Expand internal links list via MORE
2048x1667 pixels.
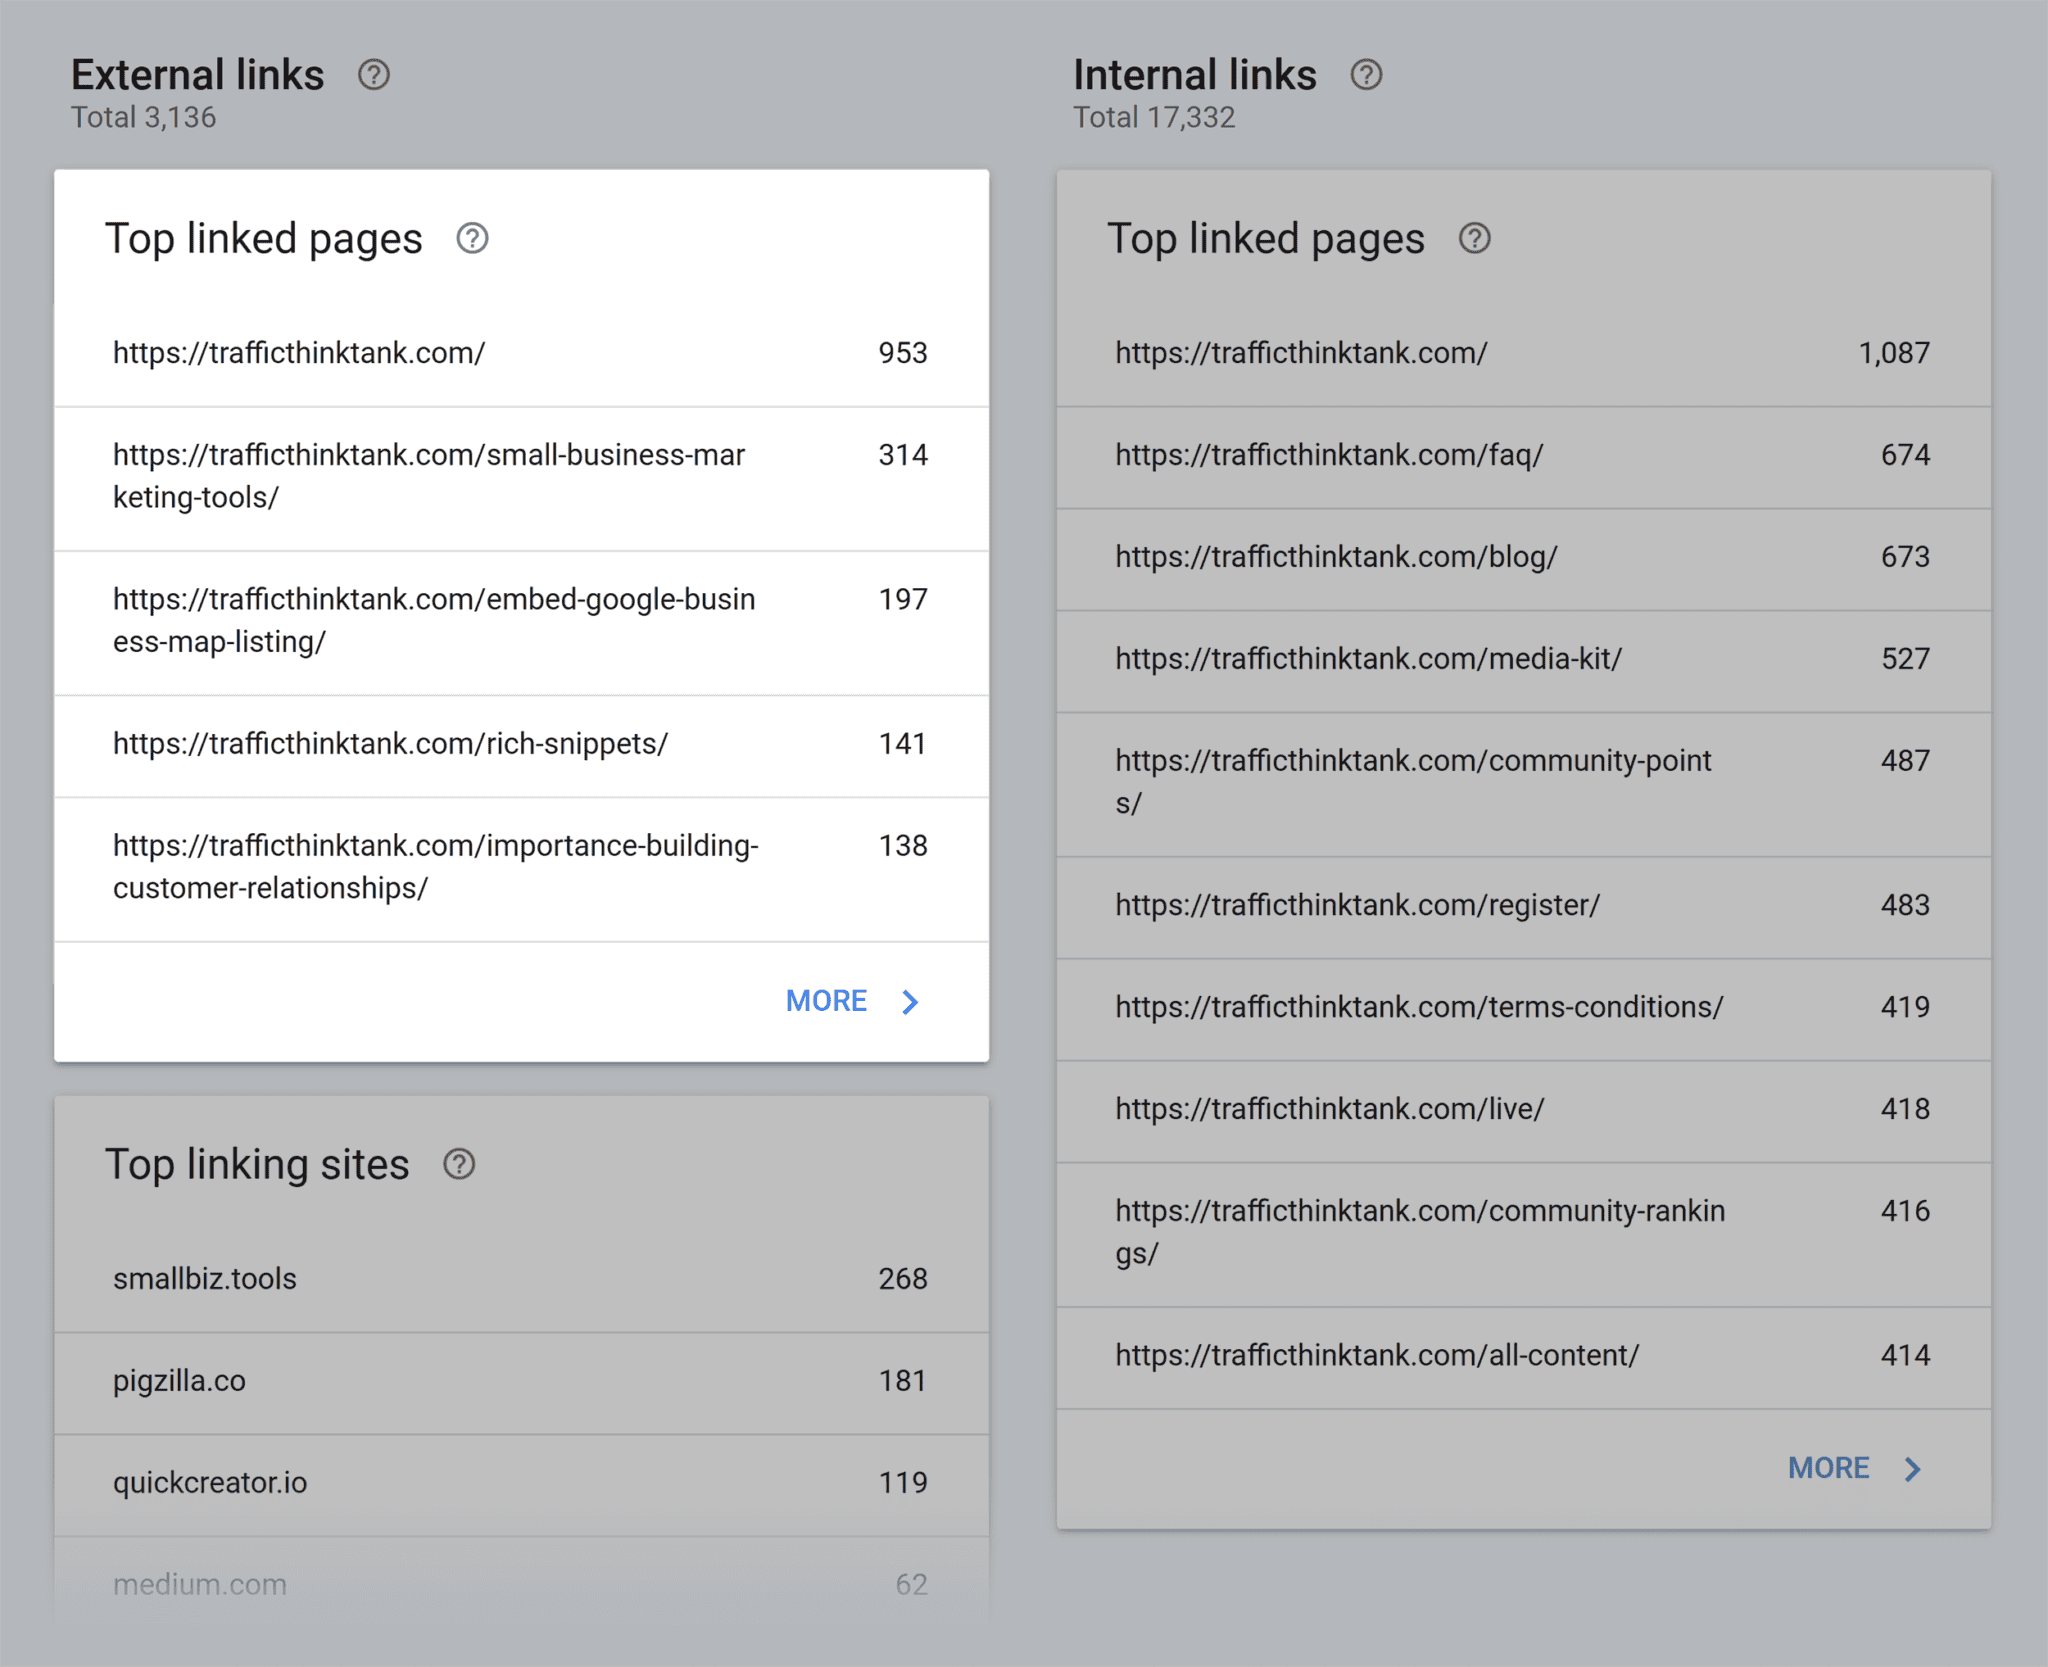point(1828,1467)
